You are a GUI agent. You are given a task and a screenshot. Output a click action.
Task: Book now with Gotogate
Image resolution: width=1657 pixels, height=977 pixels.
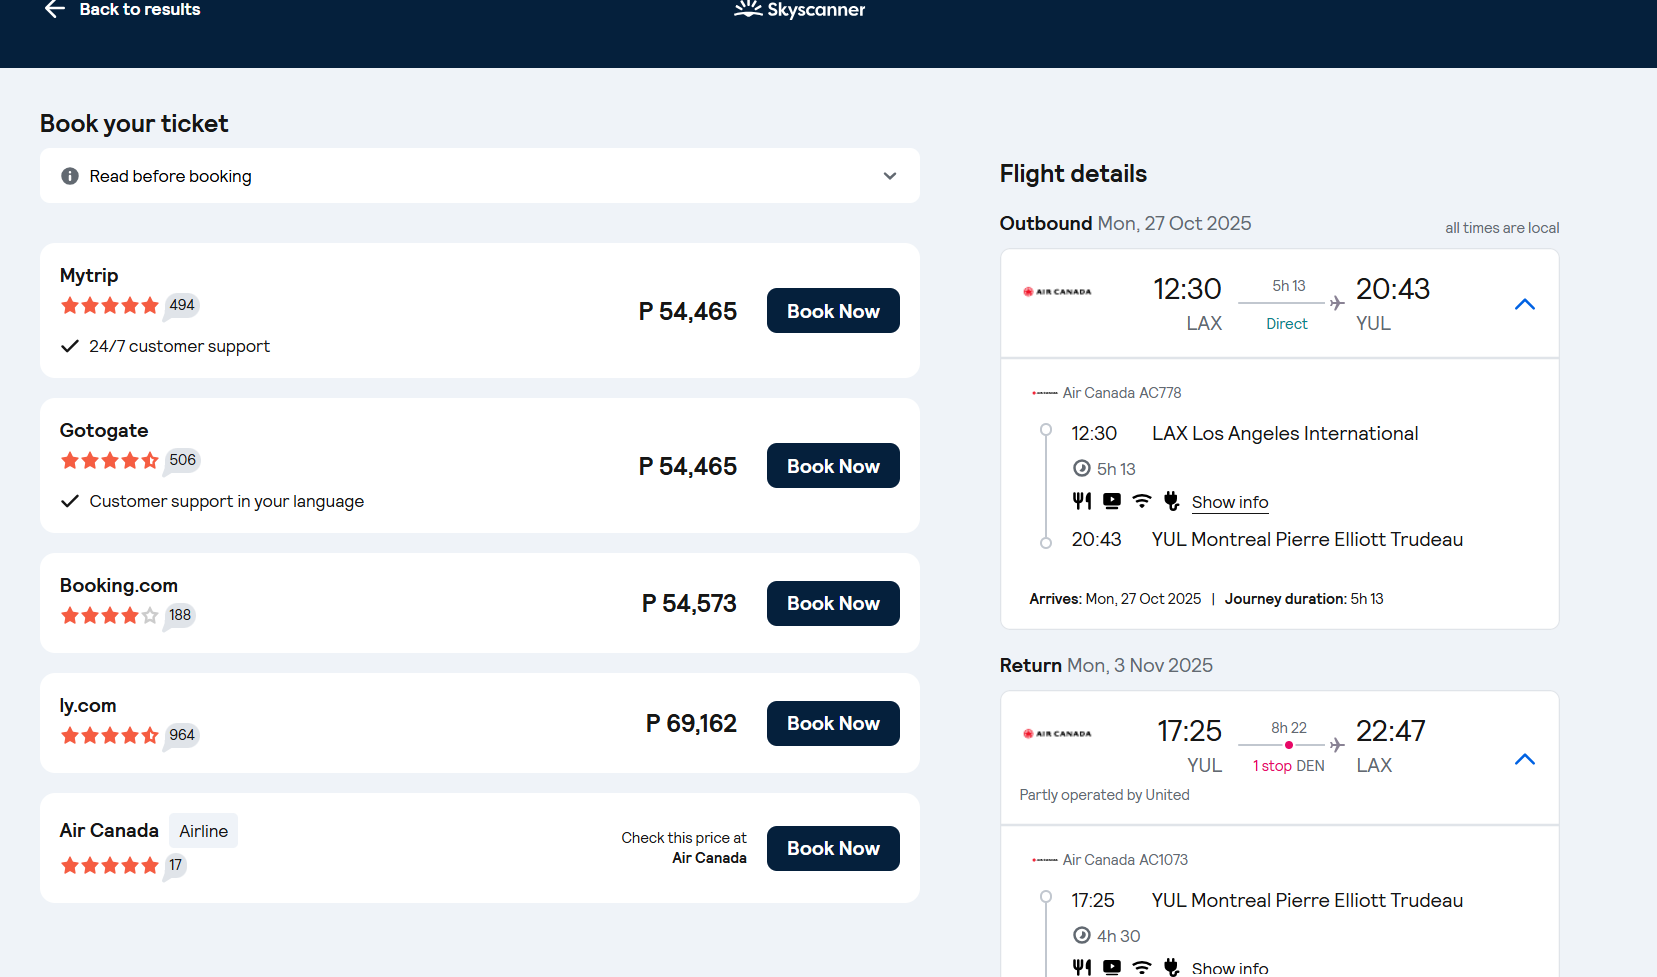pyautogui.click(x=833, y=466)
